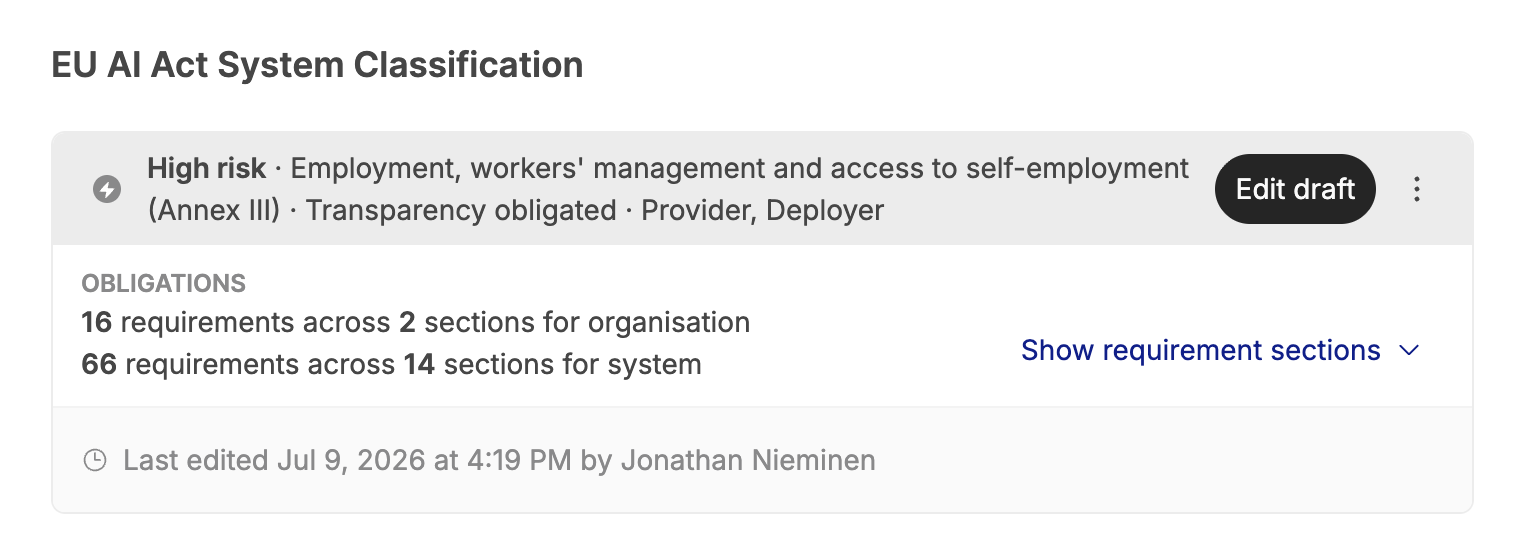Click the Transparency obligated text
Viewport: 1522px width, 546px height.
[x=460, y=211]
